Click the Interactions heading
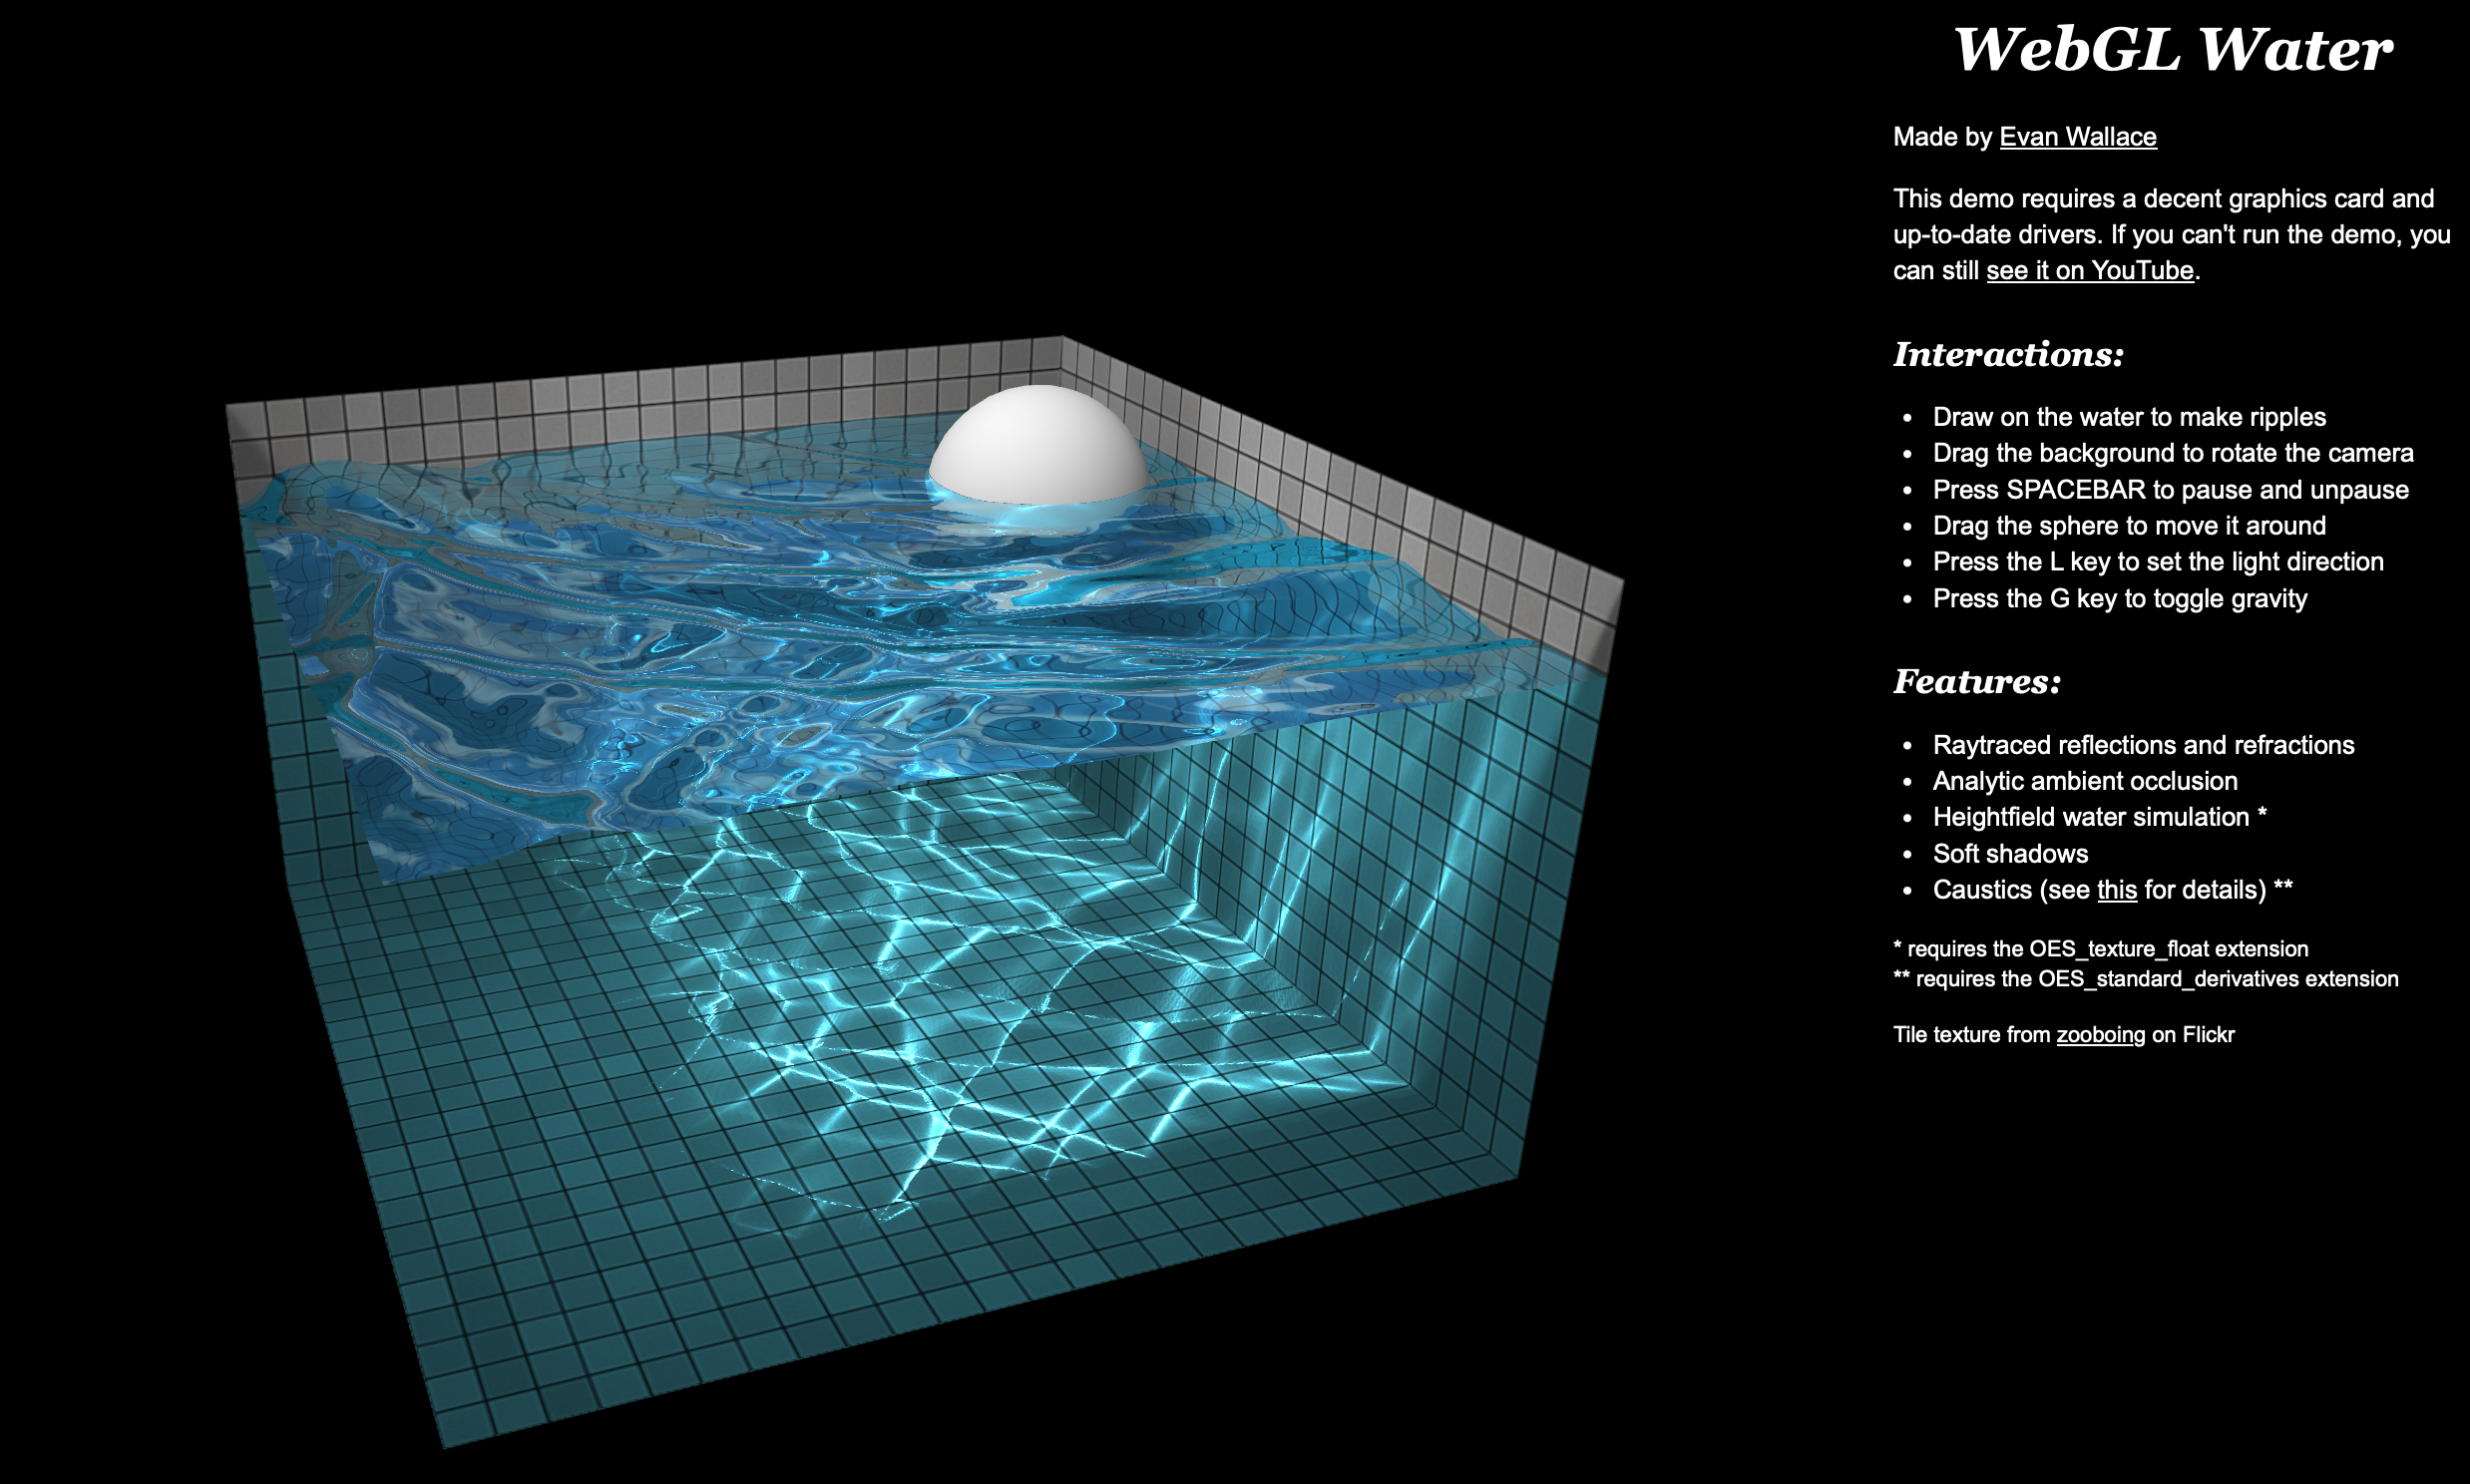Screen dimensions: 2470x1484 tap(2007, 354)
